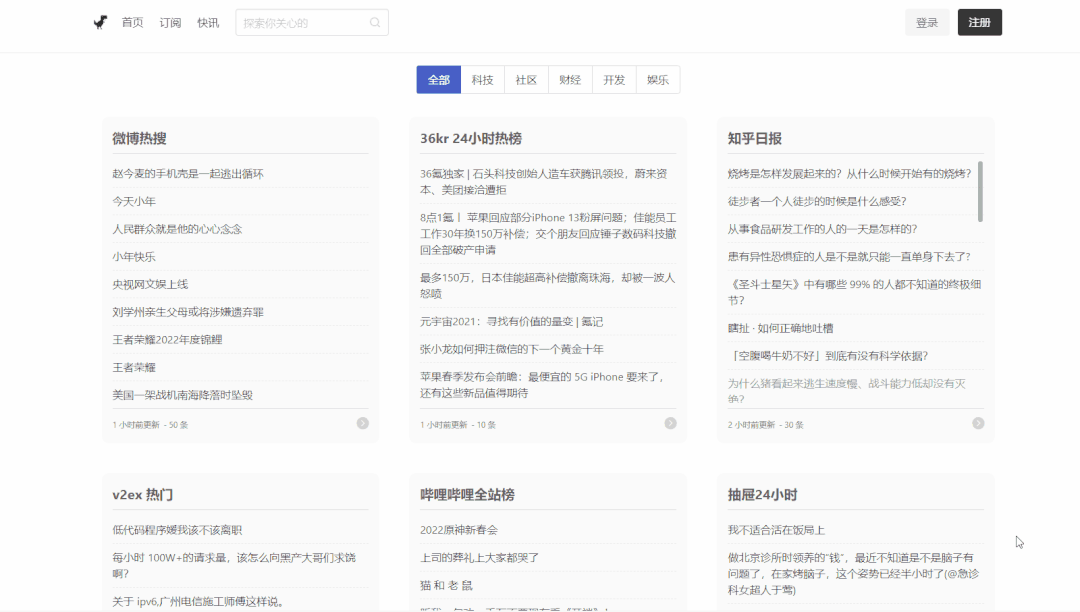Open the 微博热搜 card title
The height and width of the screenshot is (612, 1080).
[x=139, y=138]
